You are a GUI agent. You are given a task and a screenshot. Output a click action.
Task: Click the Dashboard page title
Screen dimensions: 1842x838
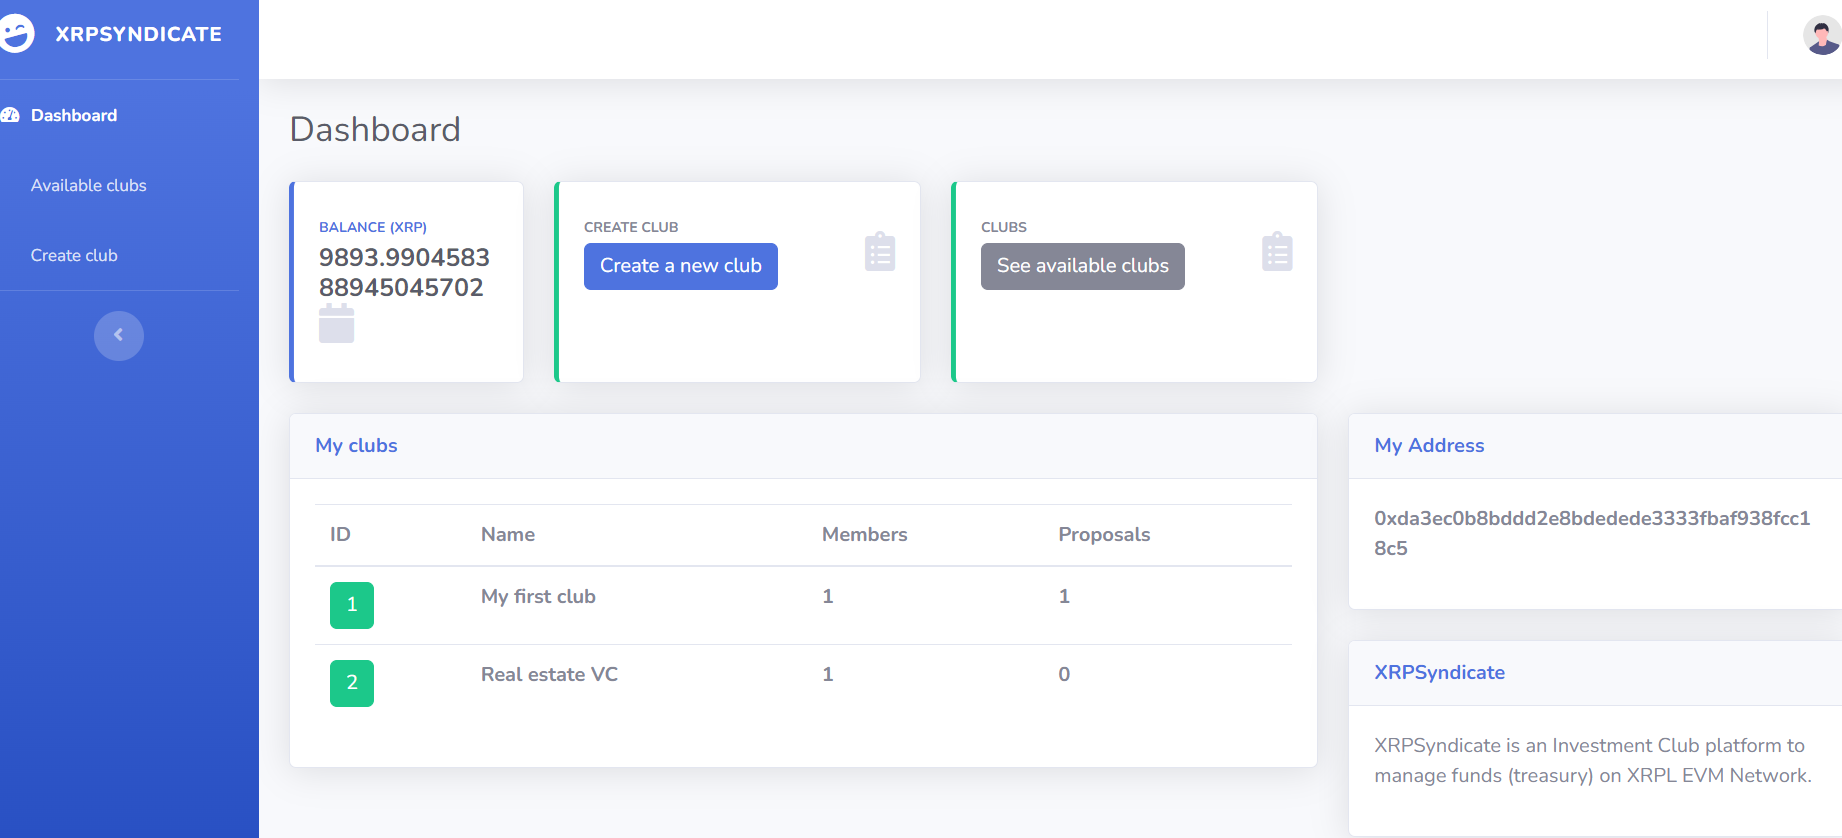pyautogui.click(x=375, y=129)
